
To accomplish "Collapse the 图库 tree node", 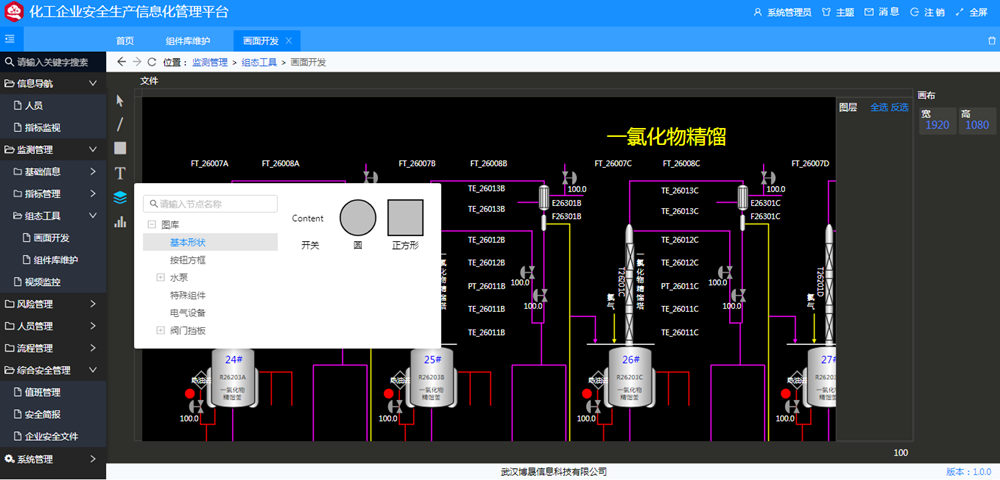I will click(151, 225).
